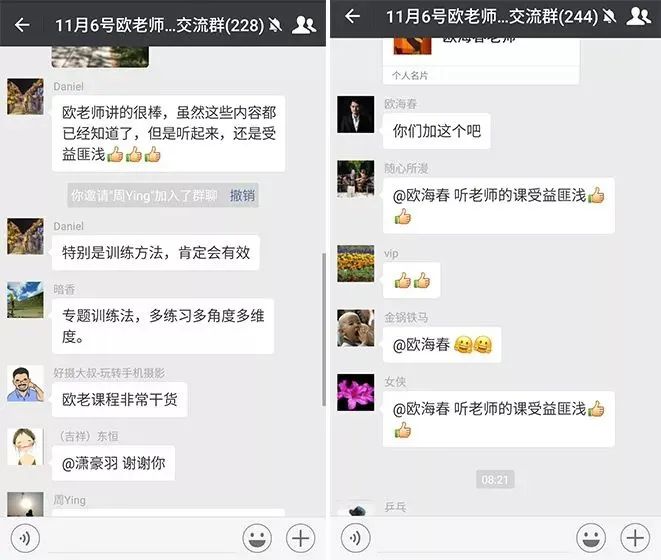Tap 女侠's pink flower avatar
This screenshot has width=661, height=560.
(x=355, y=392)
